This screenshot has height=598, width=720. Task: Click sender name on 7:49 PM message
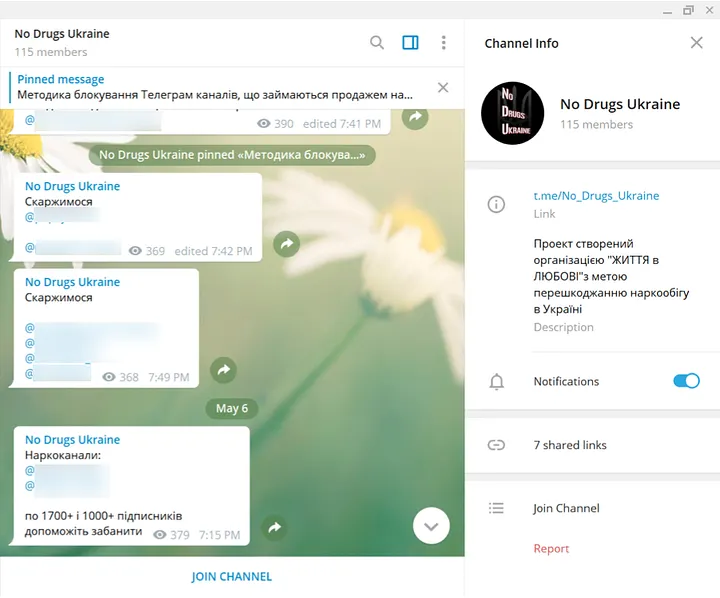[x=73, y=282]
